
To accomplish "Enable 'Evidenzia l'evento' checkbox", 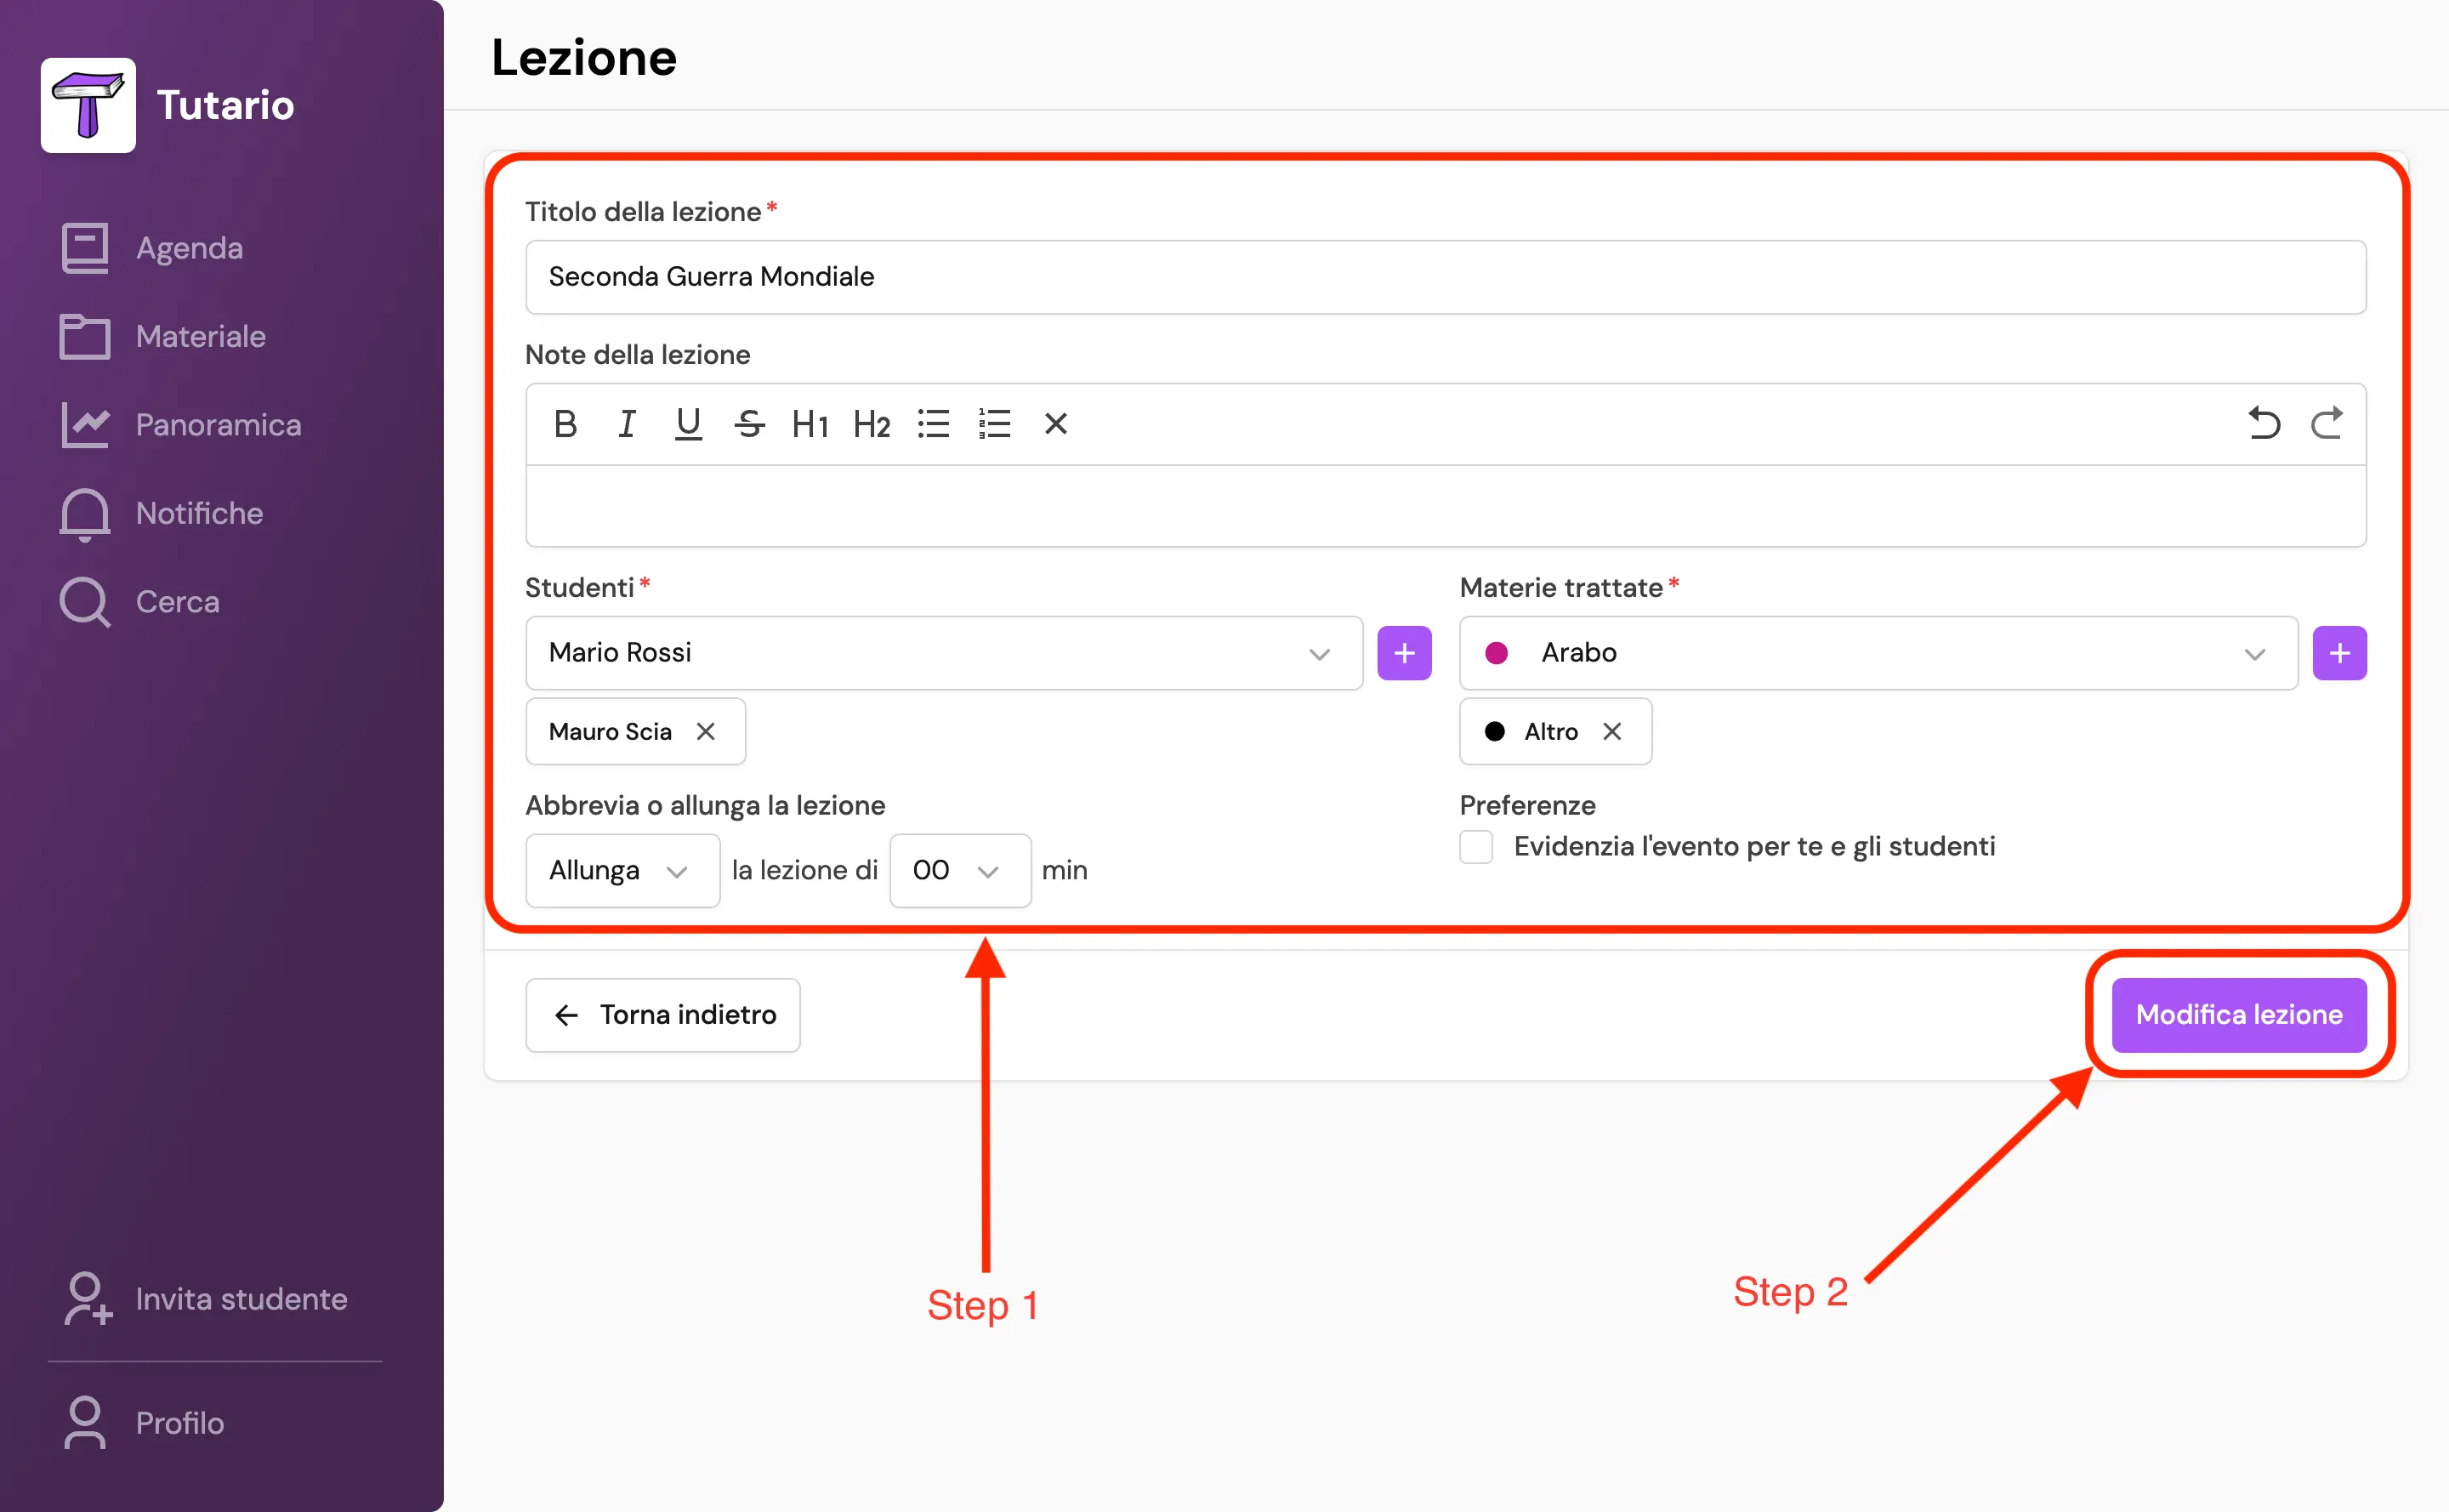I will point(1476,847).
